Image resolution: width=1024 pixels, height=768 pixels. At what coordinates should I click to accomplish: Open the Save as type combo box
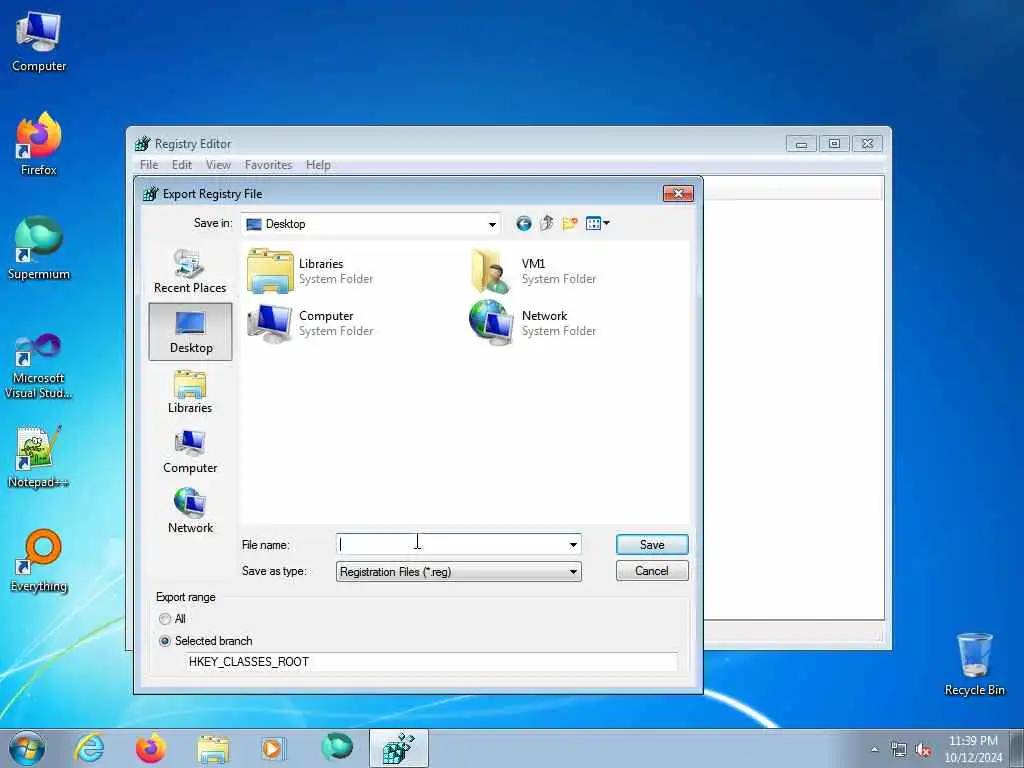pos(458,572)
